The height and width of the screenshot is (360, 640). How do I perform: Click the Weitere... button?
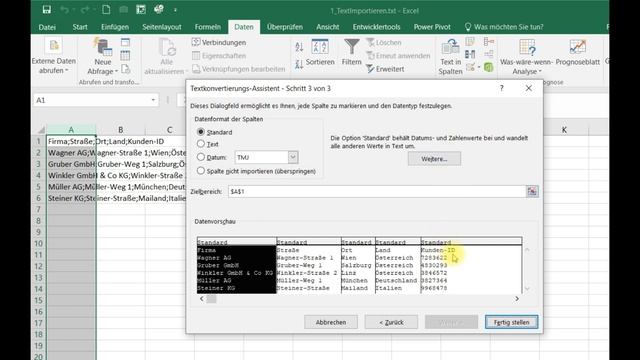[434, 159]
